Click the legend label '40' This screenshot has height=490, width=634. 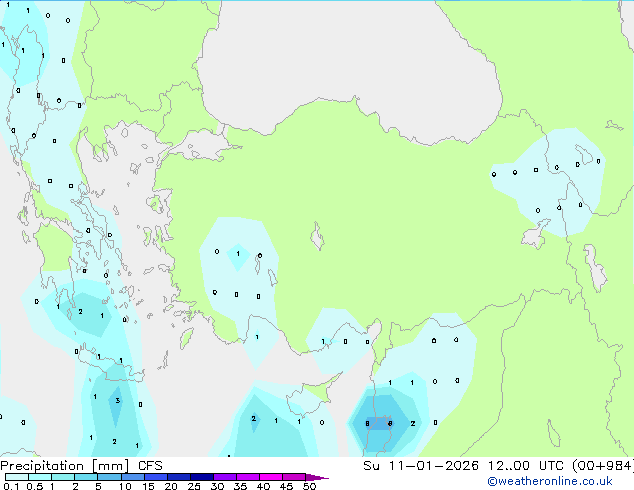263,486
